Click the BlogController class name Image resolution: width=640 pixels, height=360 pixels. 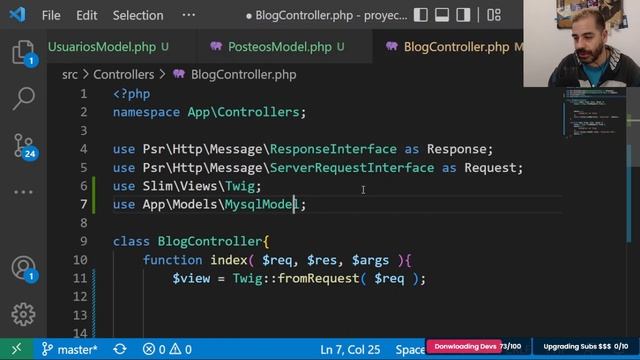click(210, 241)
